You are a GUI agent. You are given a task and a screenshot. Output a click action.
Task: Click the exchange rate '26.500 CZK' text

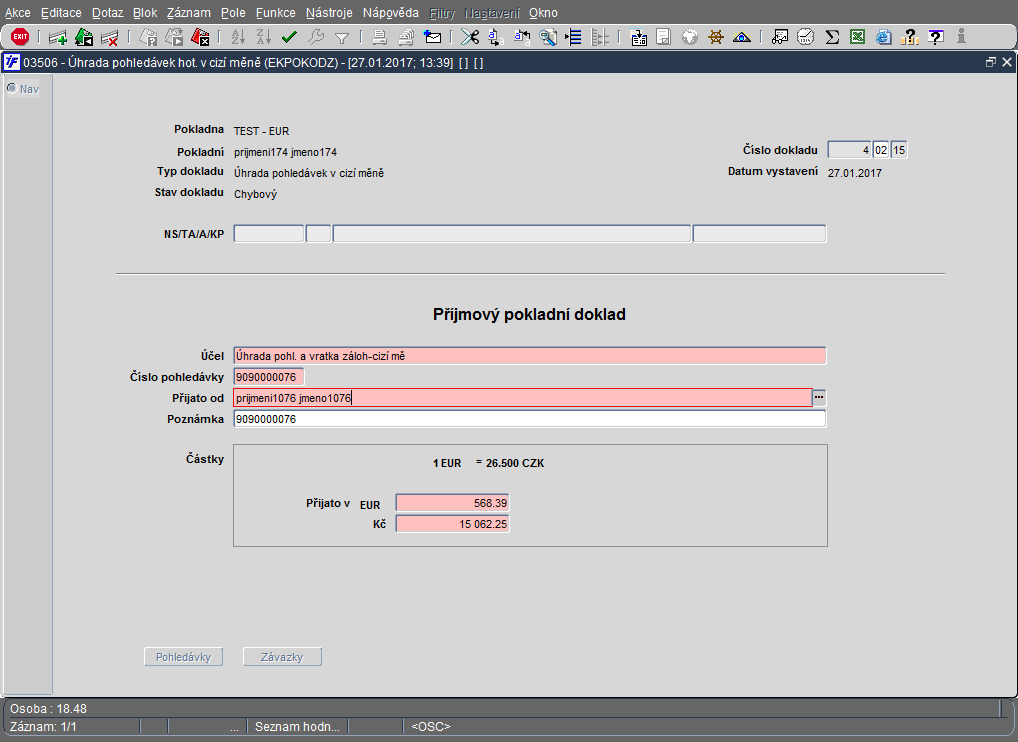515,463
